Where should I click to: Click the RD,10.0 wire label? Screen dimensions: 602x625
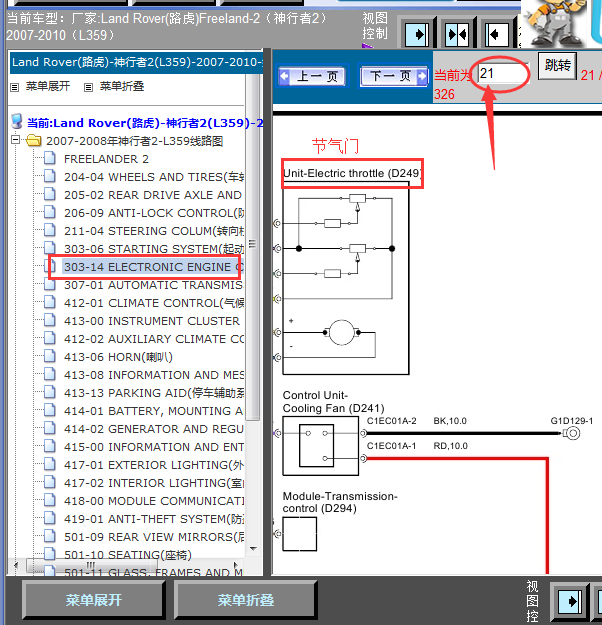[451, 446]
